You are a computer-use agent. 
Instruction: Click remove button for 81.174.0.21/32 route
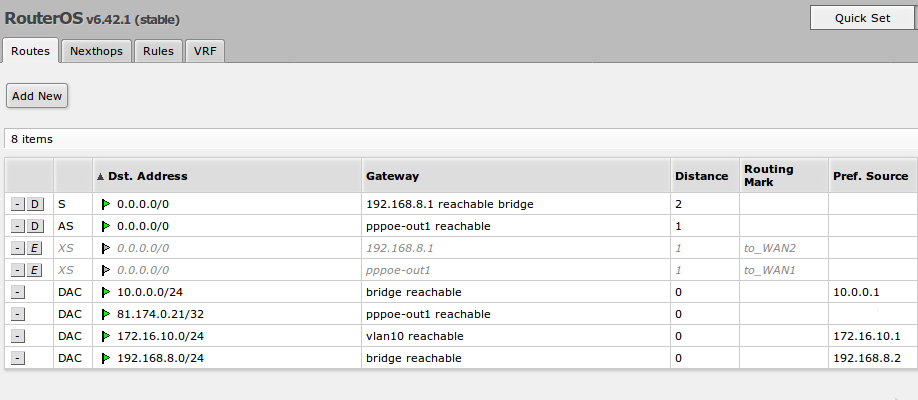coord(18,314)
